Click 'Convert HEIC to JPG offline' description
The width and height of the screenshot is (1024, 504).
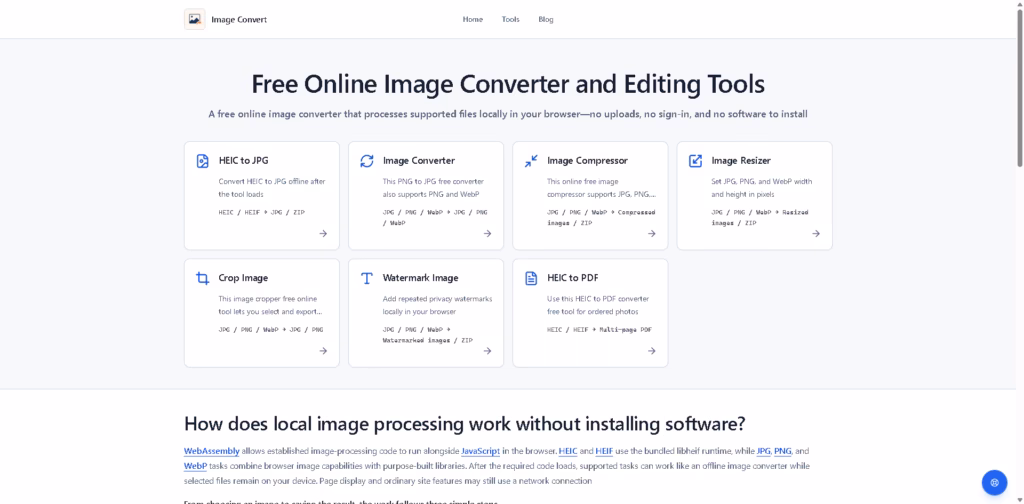pyautogui.click(x=272, y=188)
